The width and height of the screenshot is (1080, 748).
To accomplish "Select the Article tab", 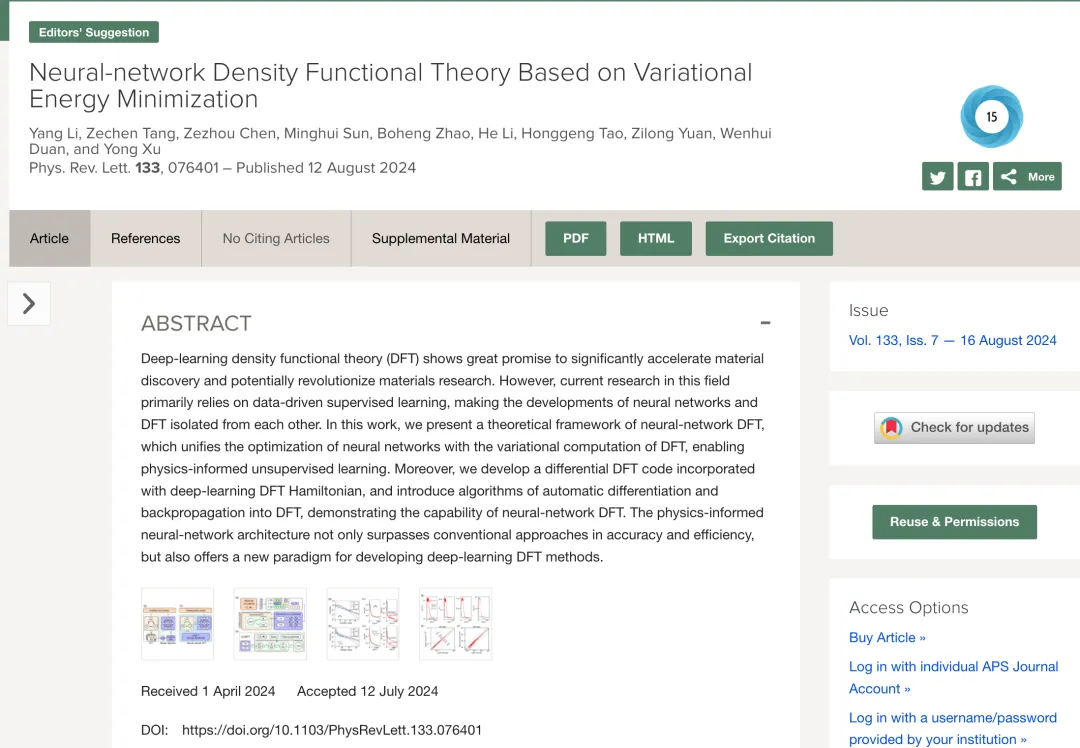I will (x=49, y=238).
